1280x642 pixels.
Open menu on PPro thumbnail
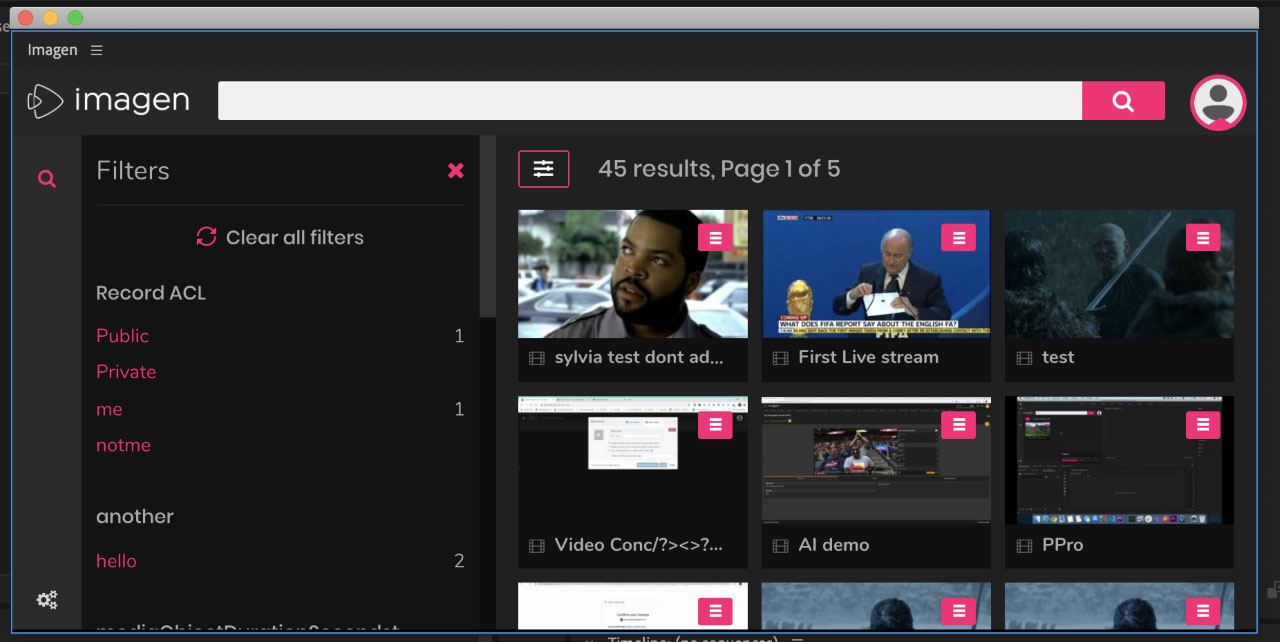click(x=1202, y=425)
